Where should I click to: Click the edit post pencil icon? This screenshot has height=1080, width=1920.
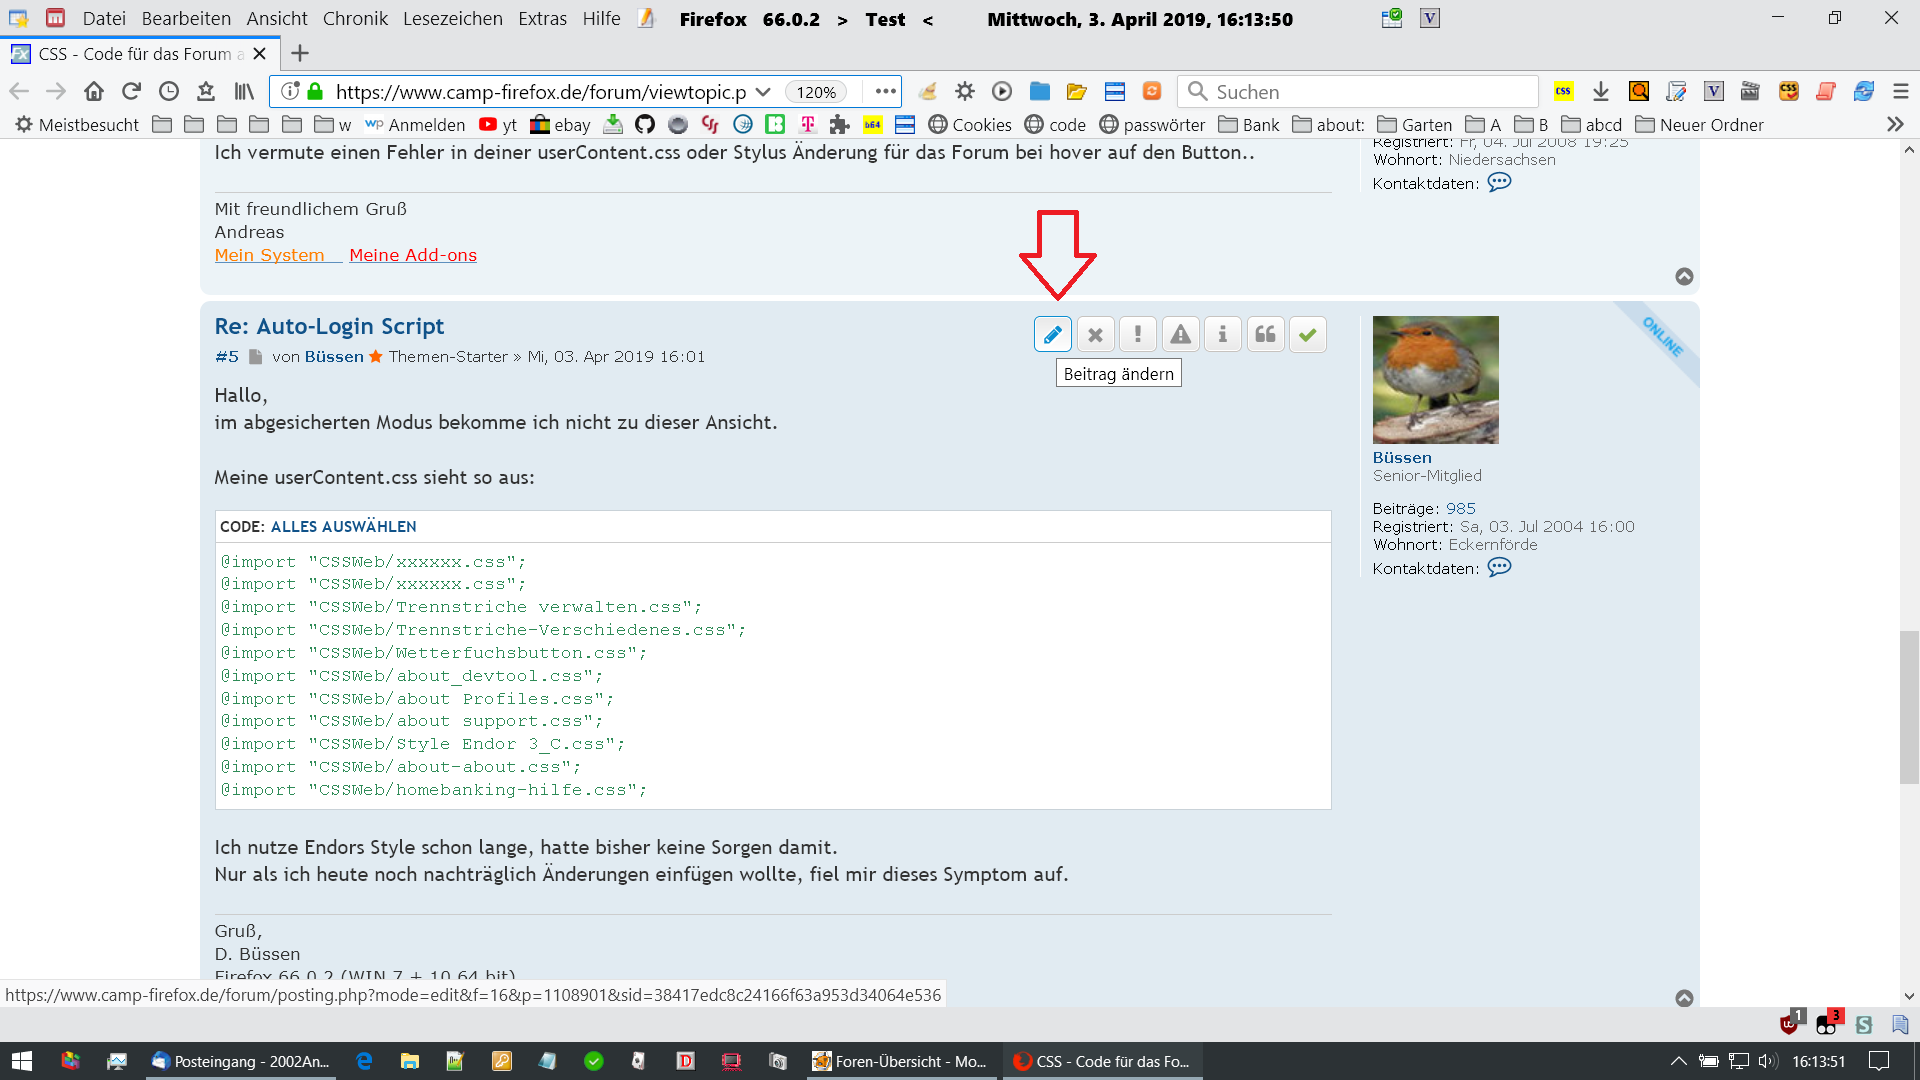(x=1052, y=335)
